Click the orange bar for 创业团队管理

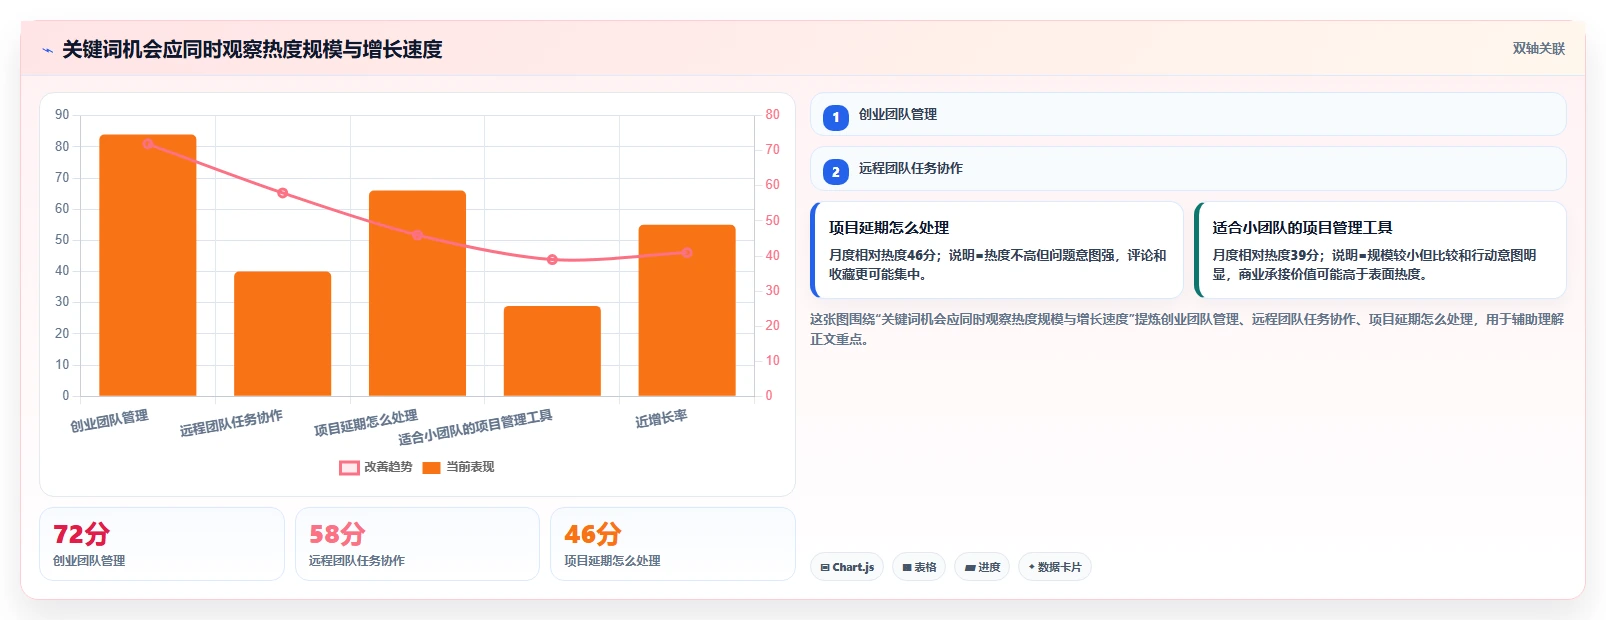[148, 265]
